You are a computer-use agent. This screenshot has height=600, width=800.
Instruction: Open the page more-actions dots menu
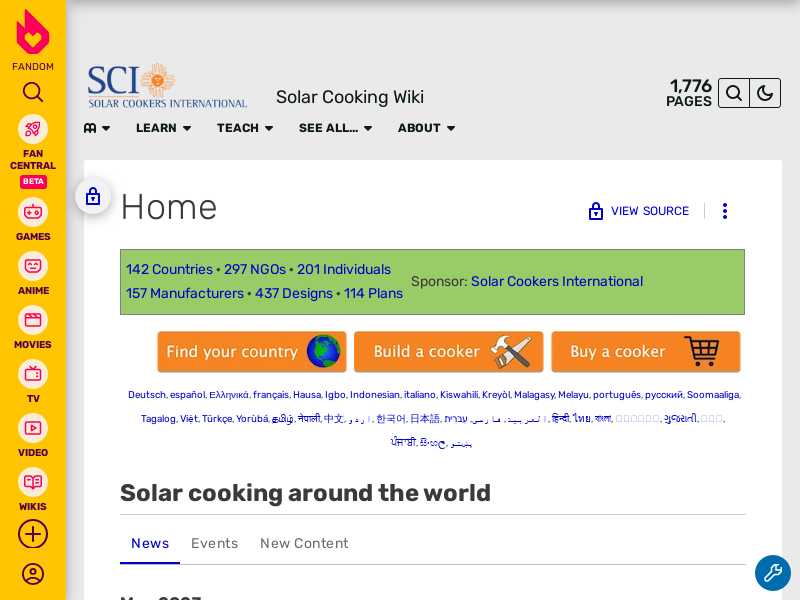coord(725,211)
